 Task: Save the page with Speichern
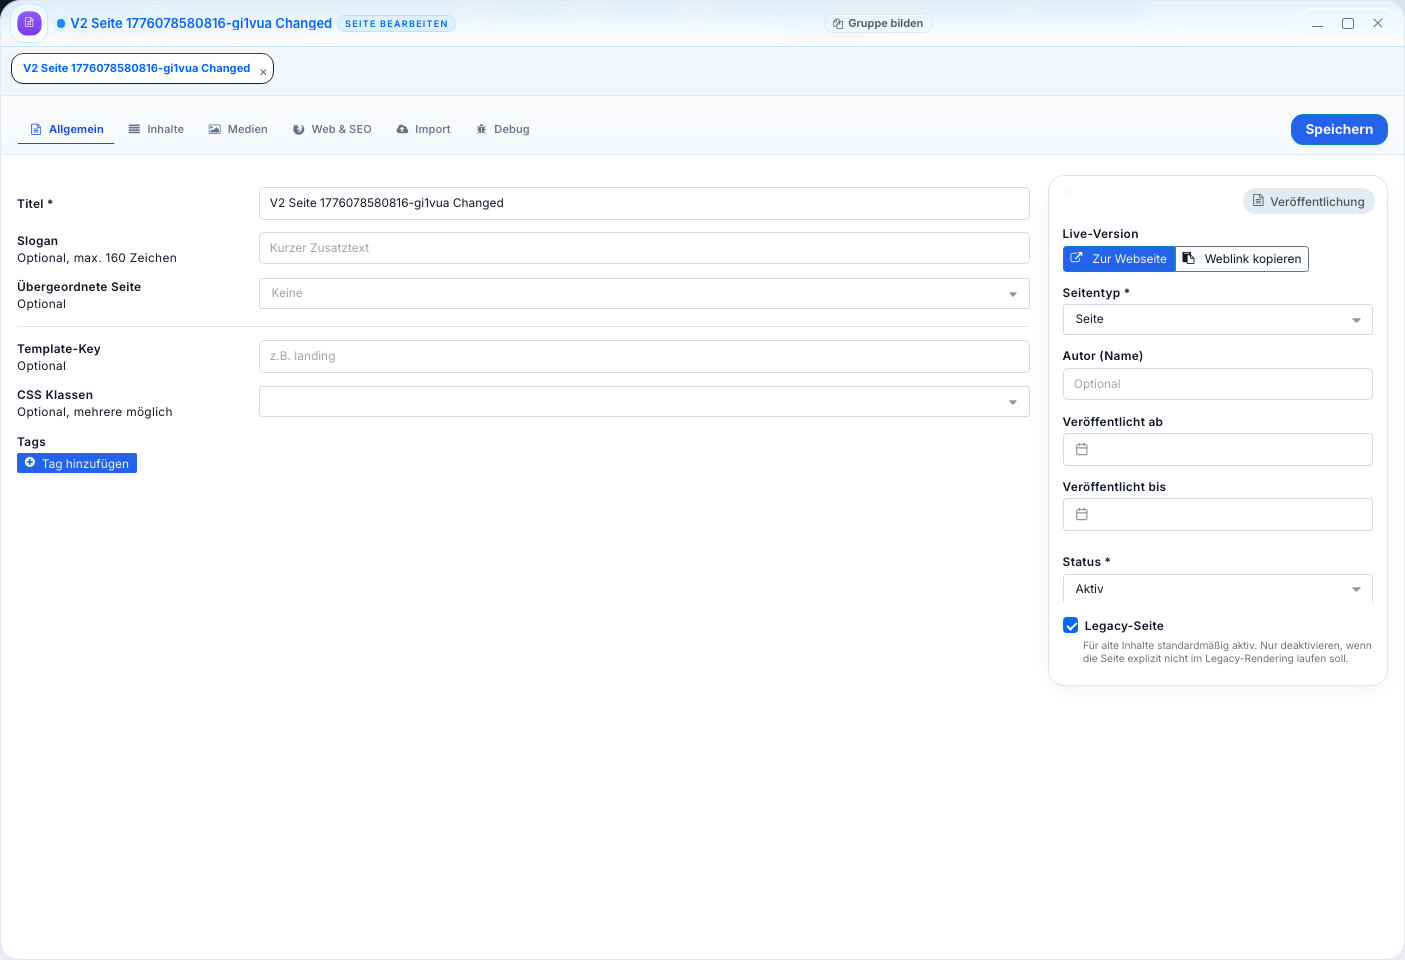1338,130
